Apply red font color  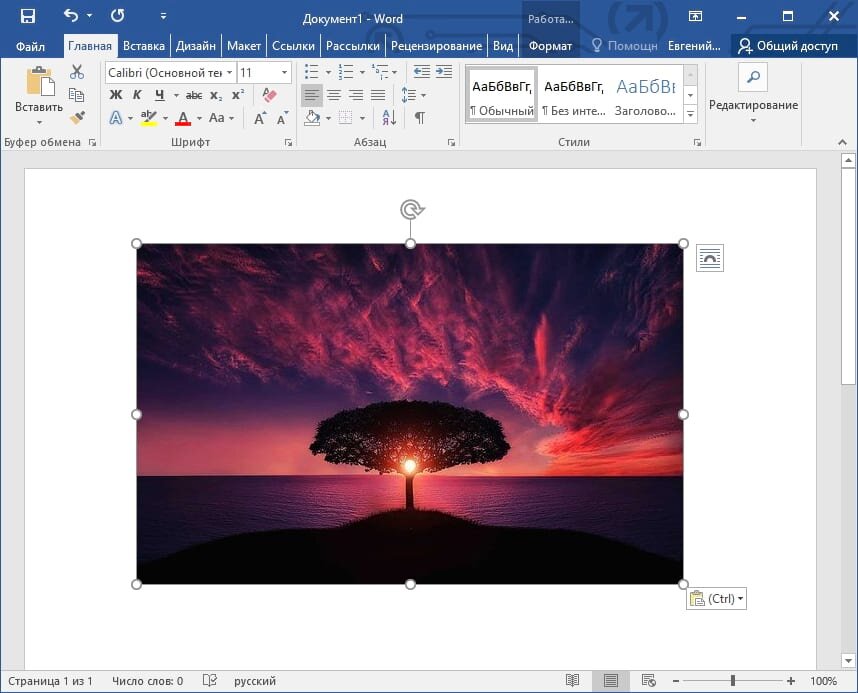pos(183,118)
